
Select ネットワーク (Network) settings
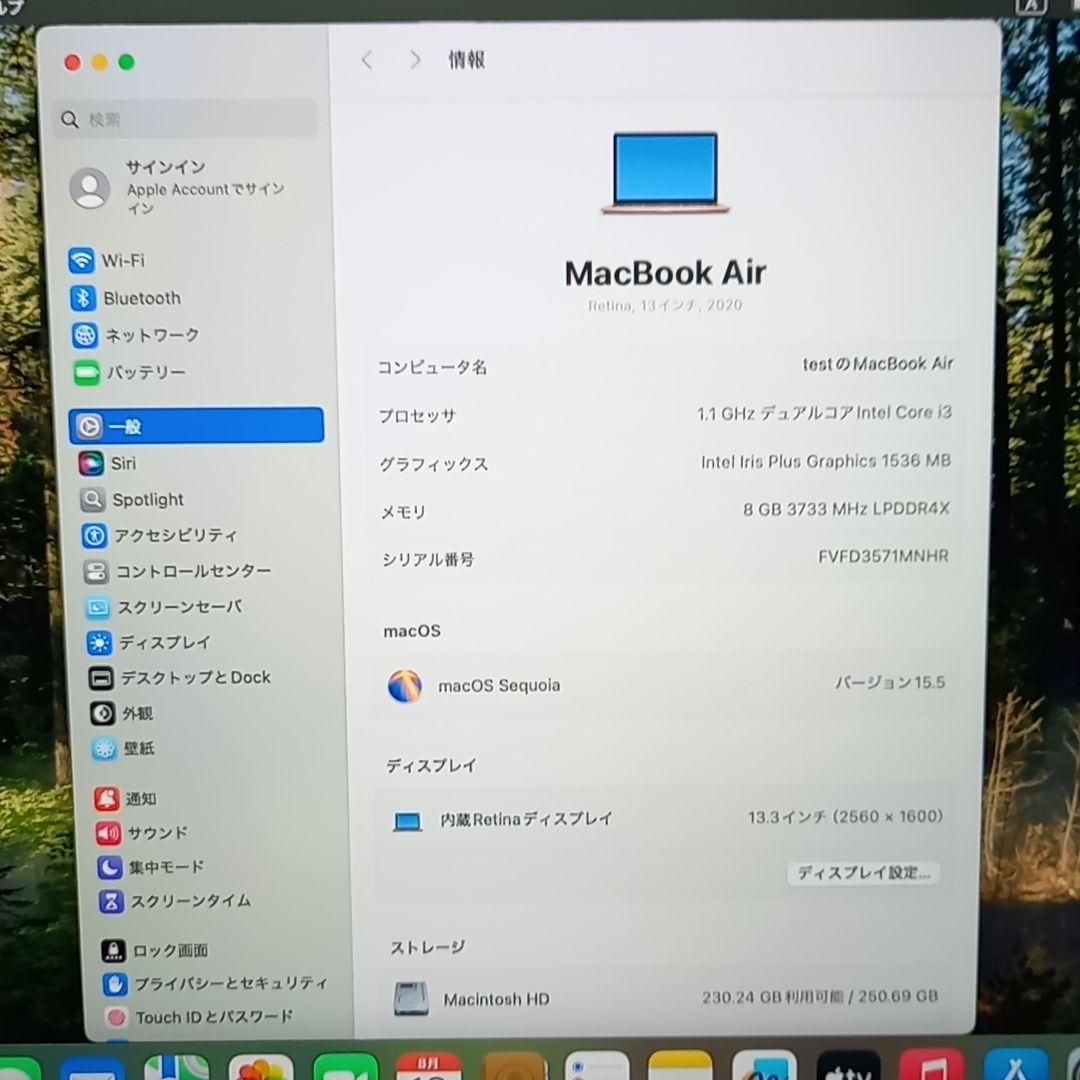click(x=152, y=335)
